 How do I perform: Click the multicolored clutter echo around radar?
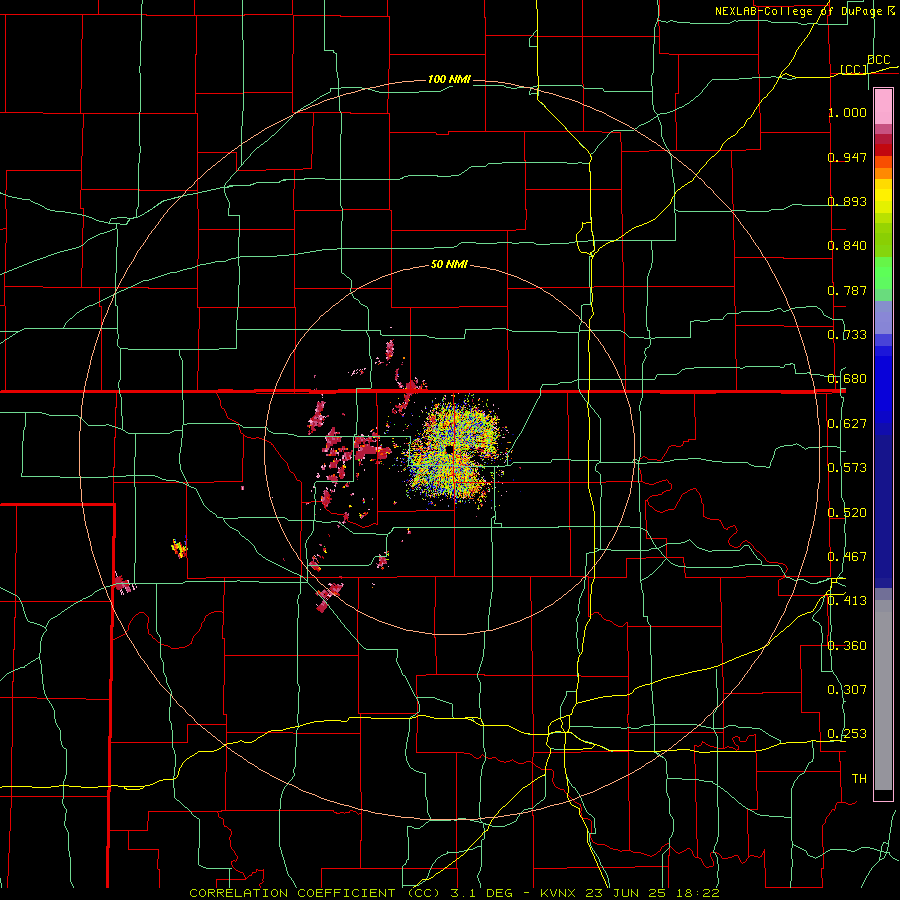click(x=453, y=450)
